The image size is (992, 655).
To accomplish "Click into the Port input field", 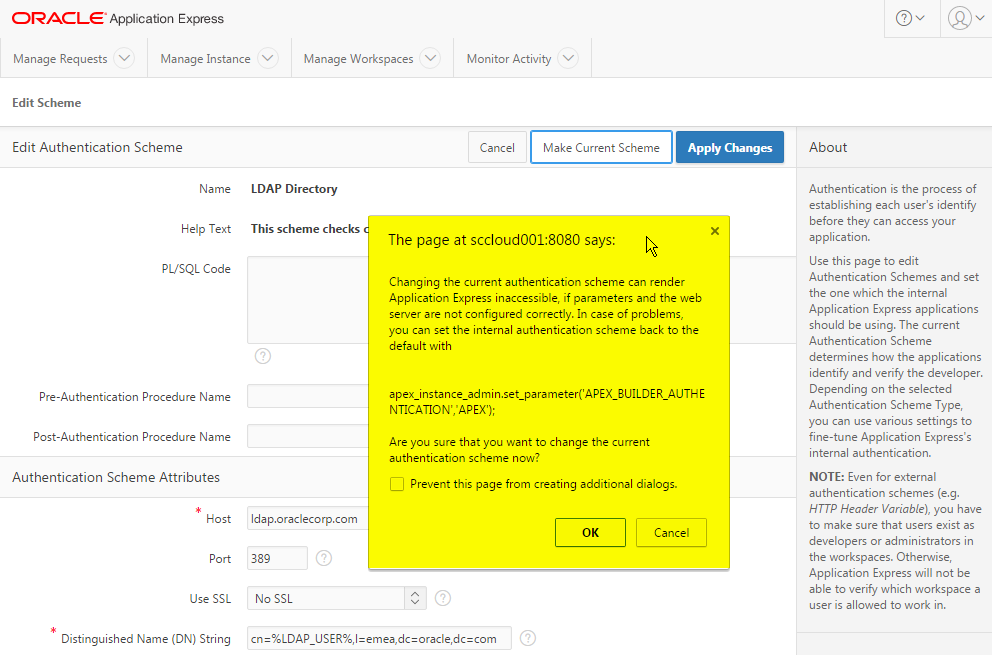I will [277, 558].
